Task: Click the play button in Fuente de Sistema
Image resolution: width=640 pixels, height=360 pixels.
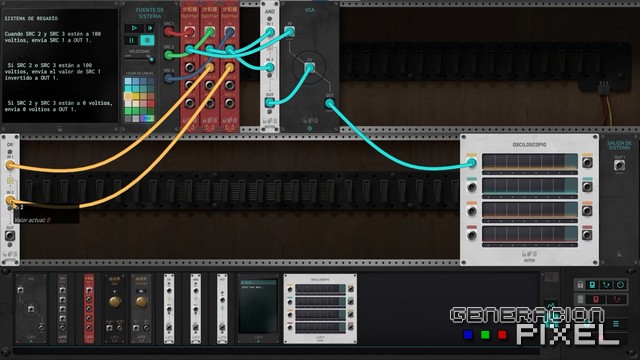Action: [x=134, y=28]
